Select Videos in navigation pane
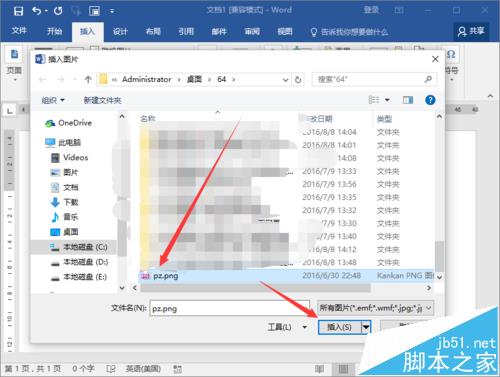This screenshot has width=500, height=377. 70,158
